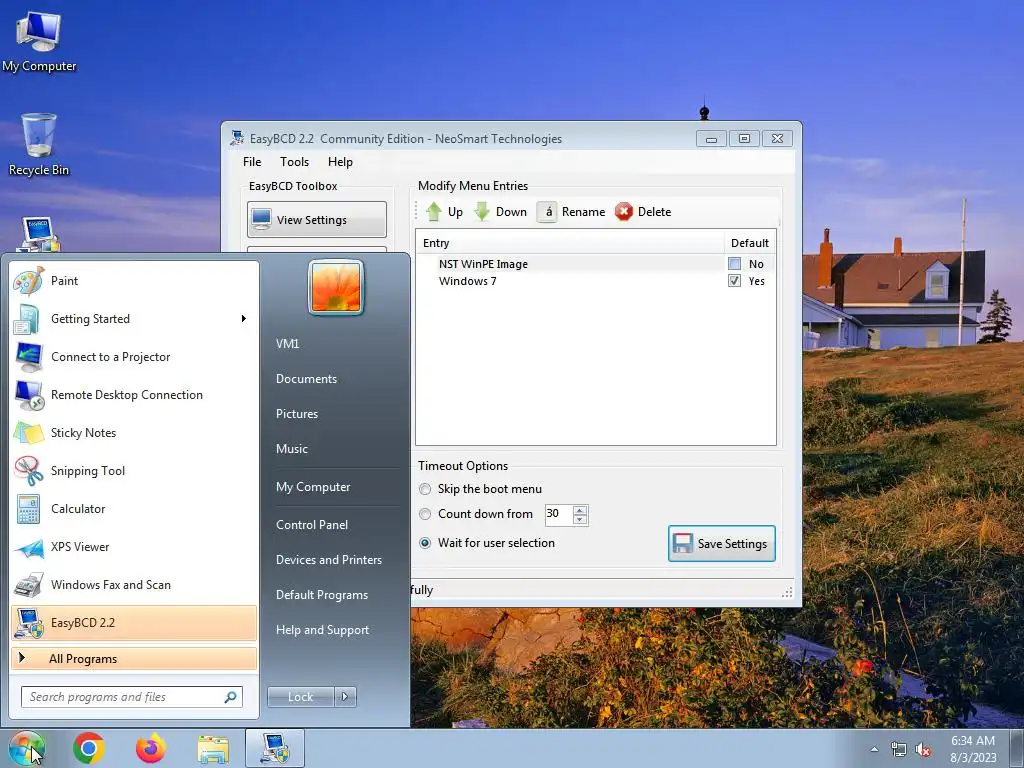Select the NST WinPE Image entry
The width and height of the screenshot is (1024, 768).
coord(483,264)
